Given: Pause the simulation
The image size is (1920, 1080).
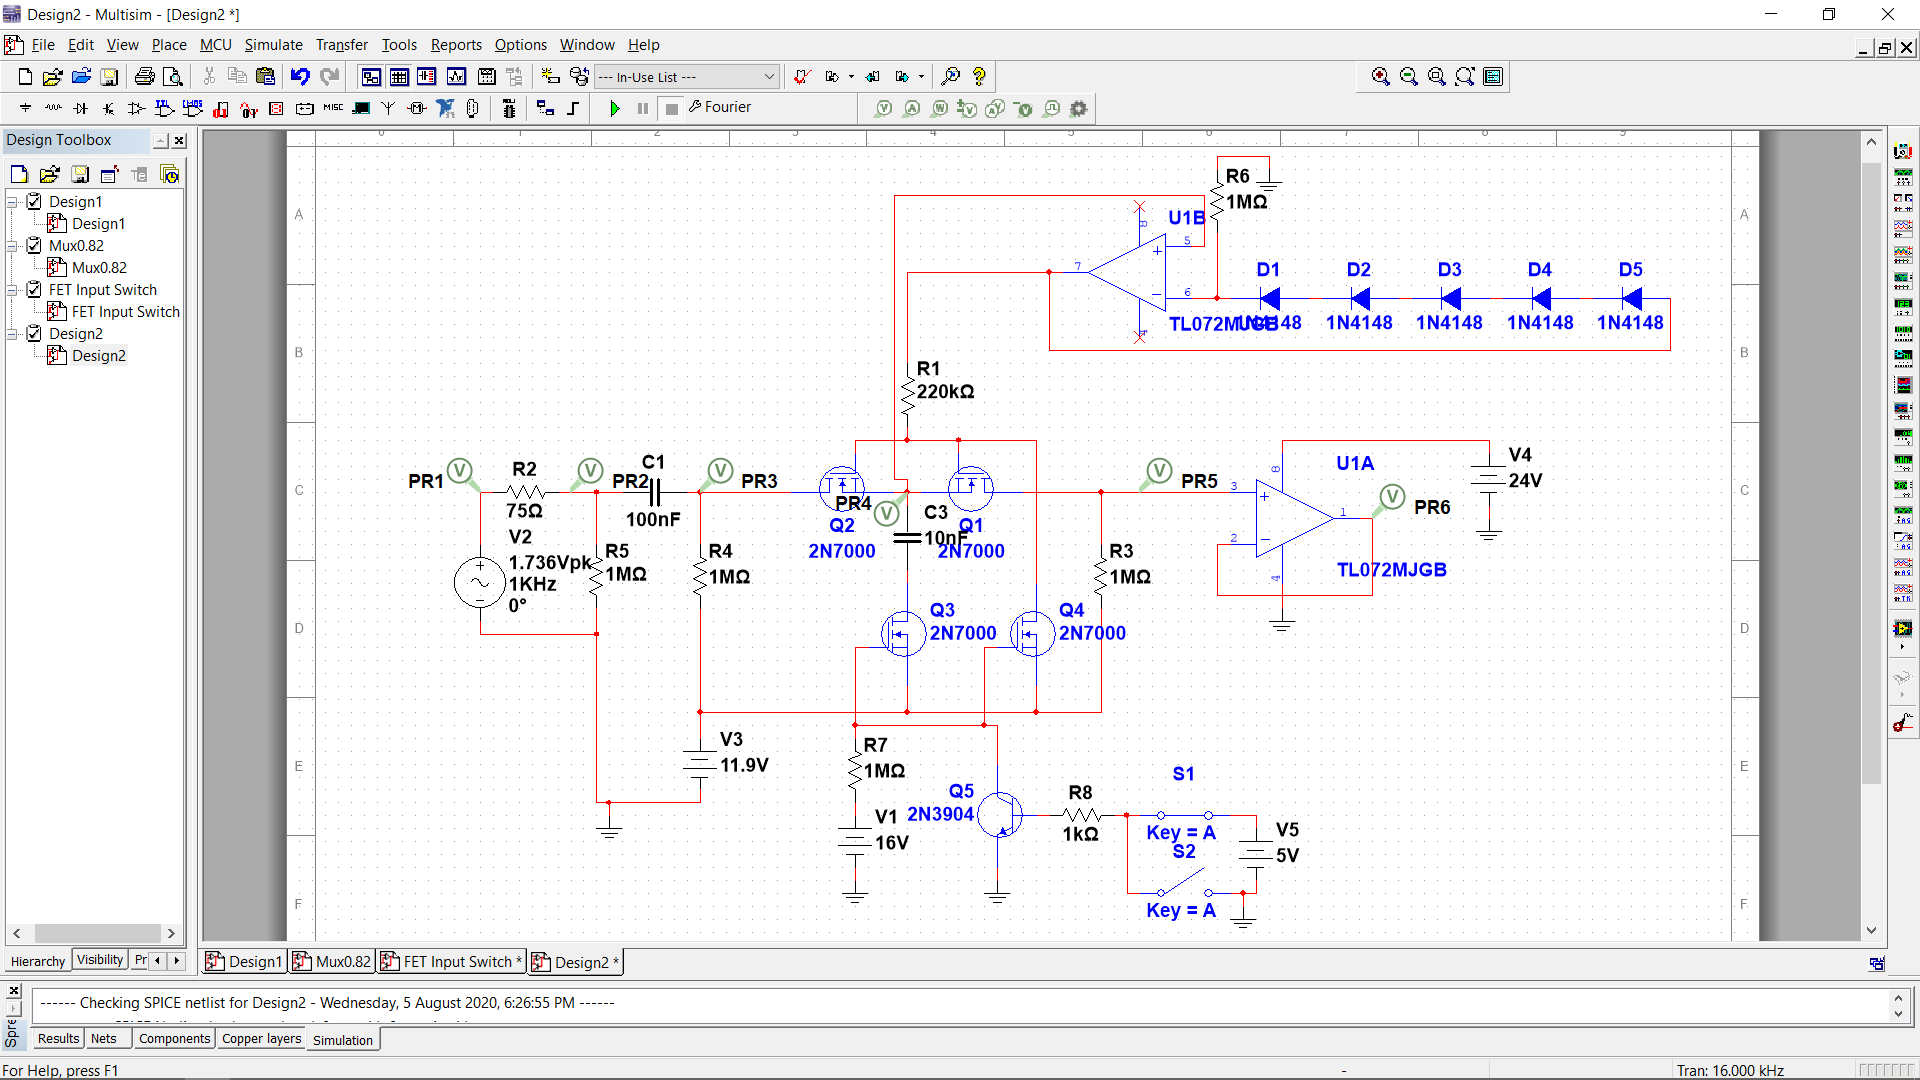Looking at the screenshot, I should tap(643, 108).
